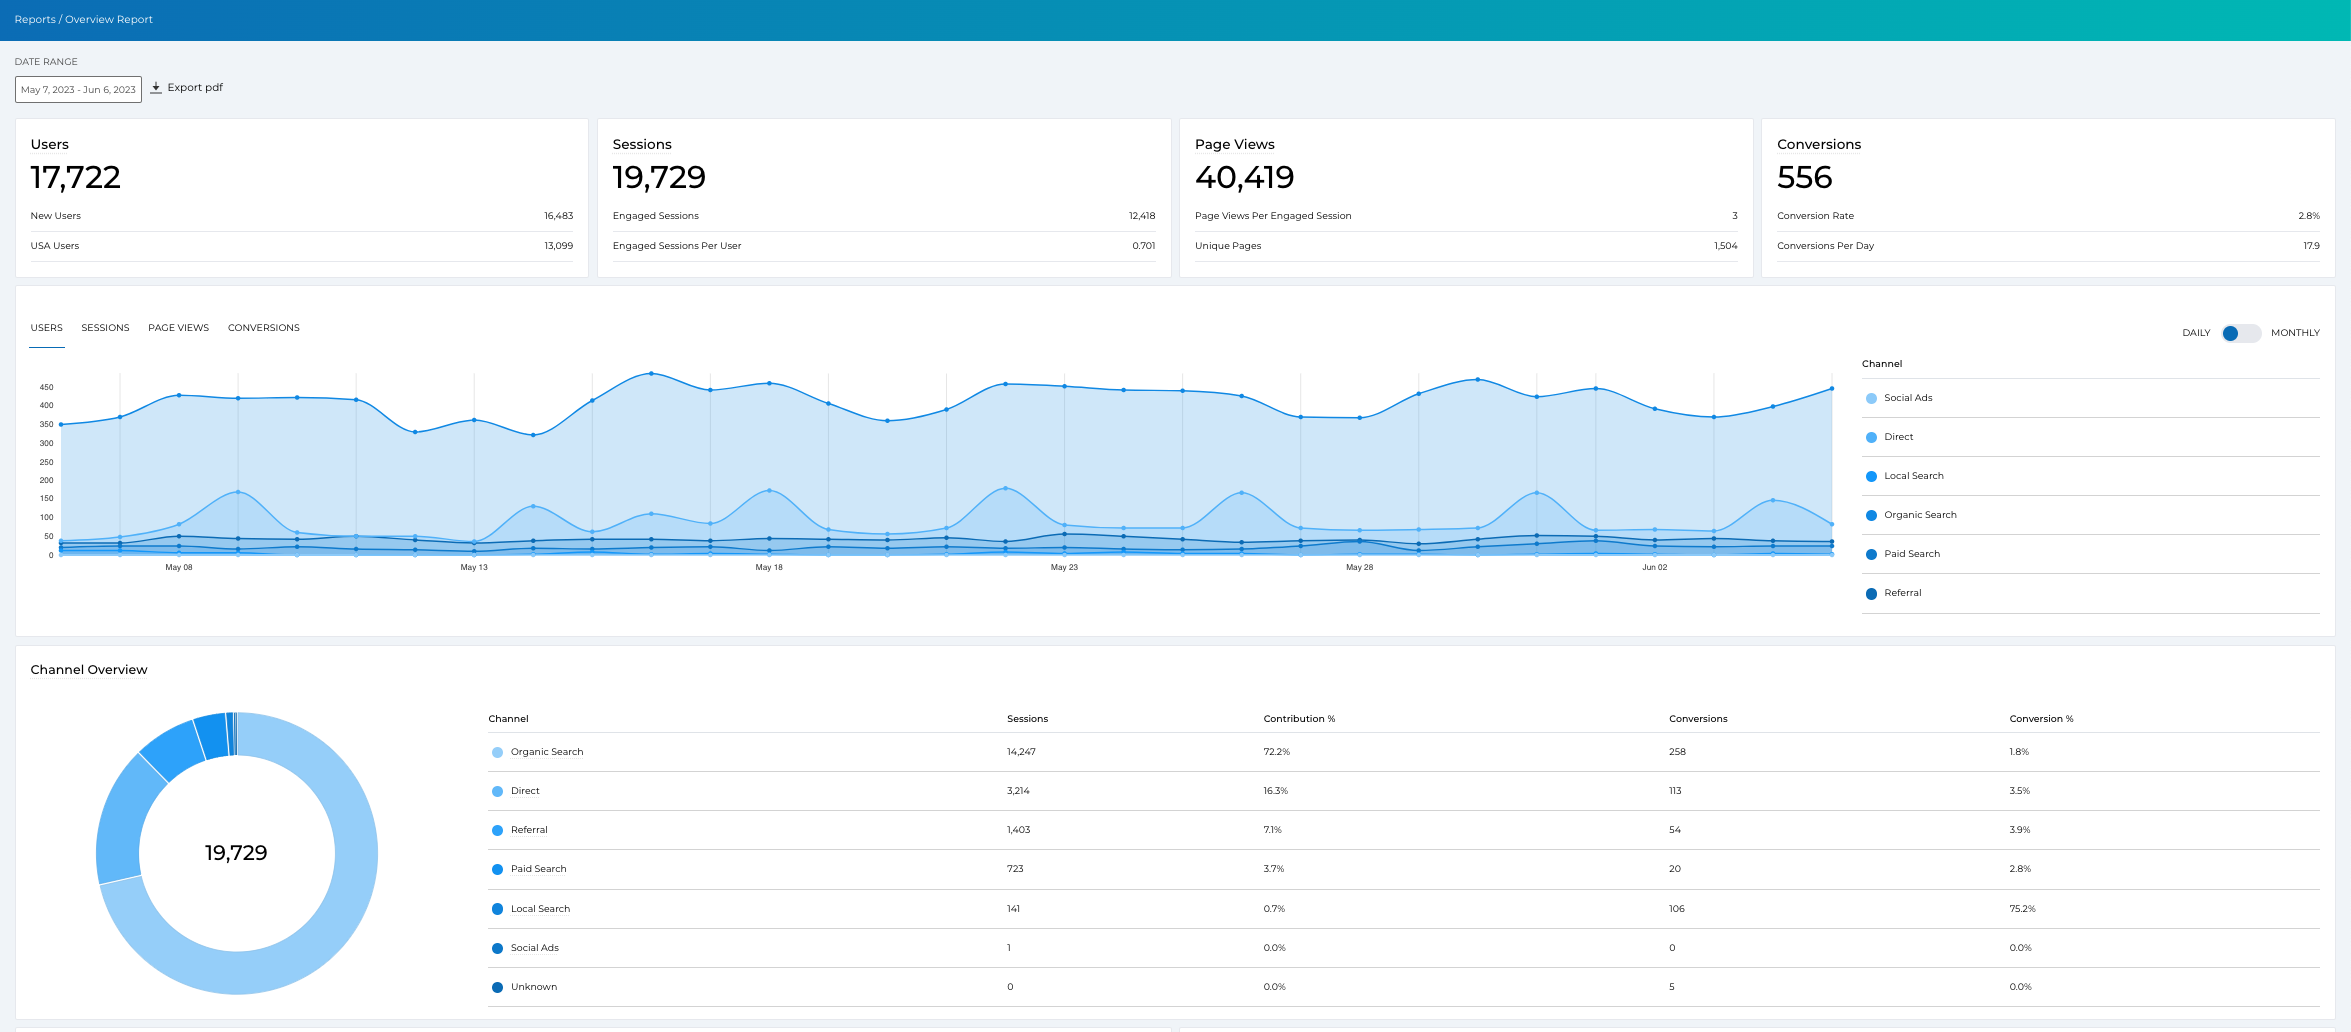
Task: Click Organic Search color dot in table
Action: tap(497, 753)
